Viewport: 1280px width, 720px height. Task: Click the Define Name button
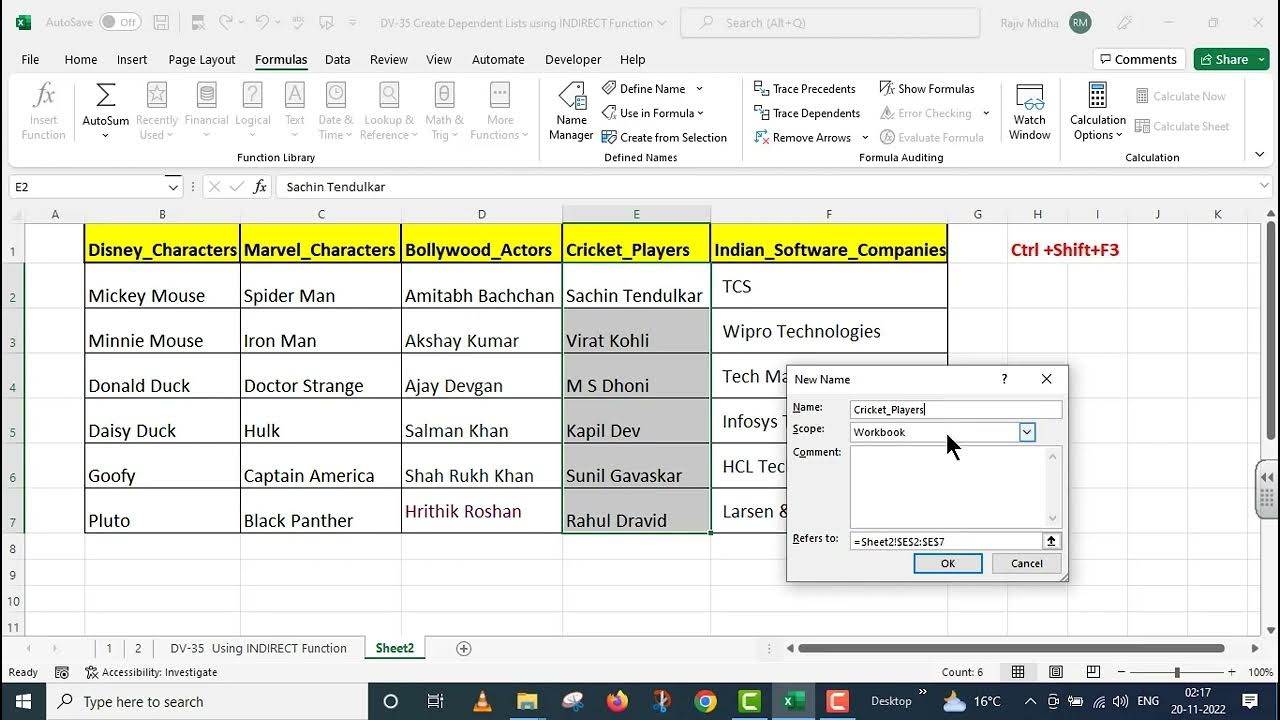(645, 89)
